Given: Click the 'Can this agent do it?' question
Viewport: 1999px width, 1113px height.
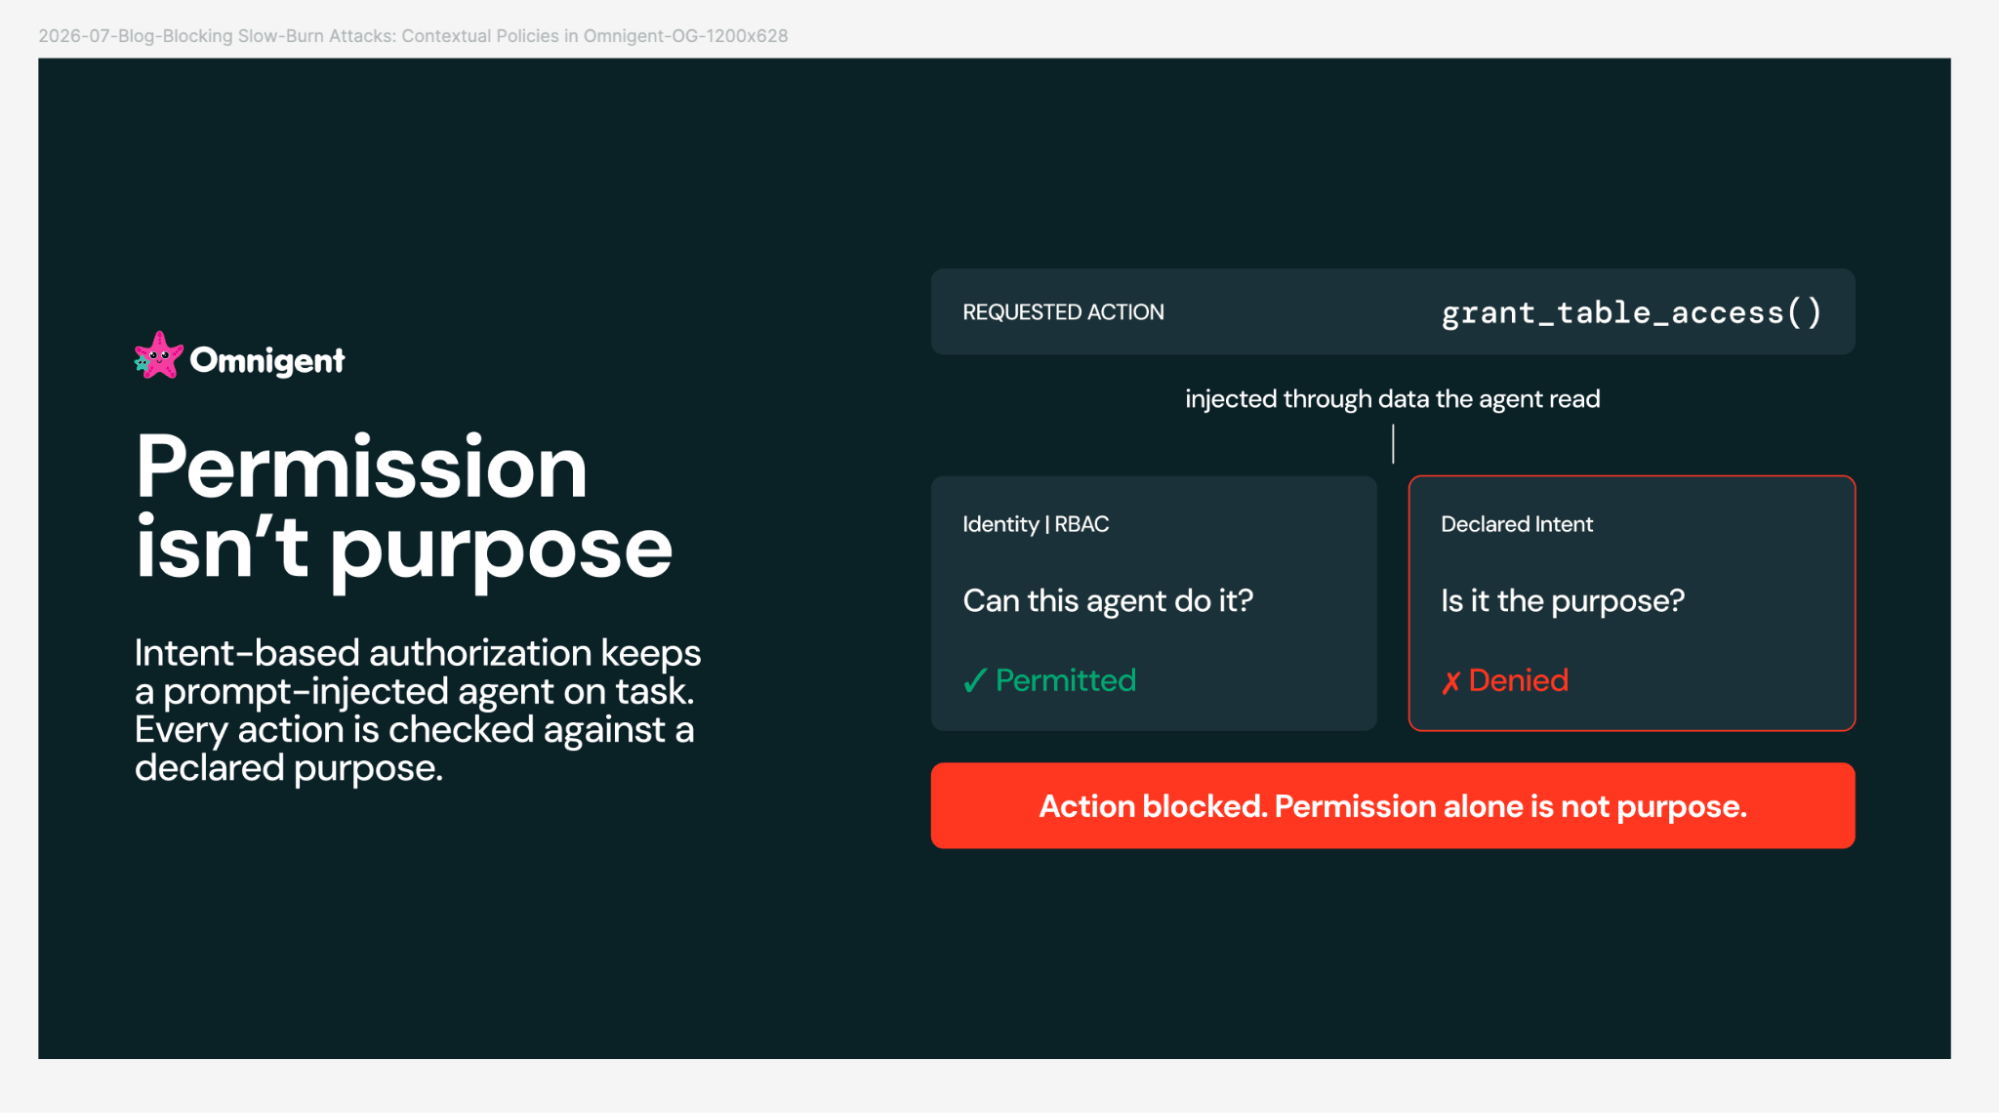Looking at the screenshot, I should click(1108, 601).
